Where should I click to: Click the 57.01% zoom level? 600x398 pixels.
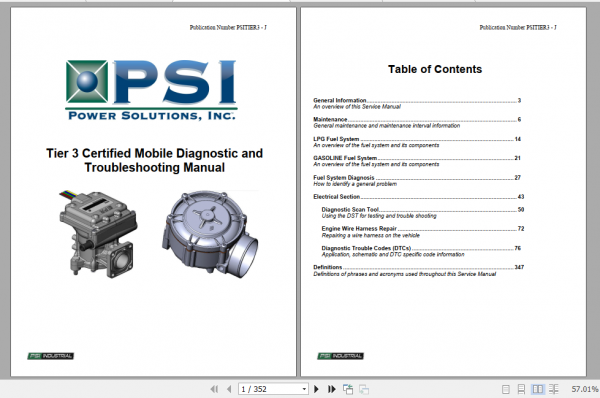pyautogui.click(x=585, y=389)
